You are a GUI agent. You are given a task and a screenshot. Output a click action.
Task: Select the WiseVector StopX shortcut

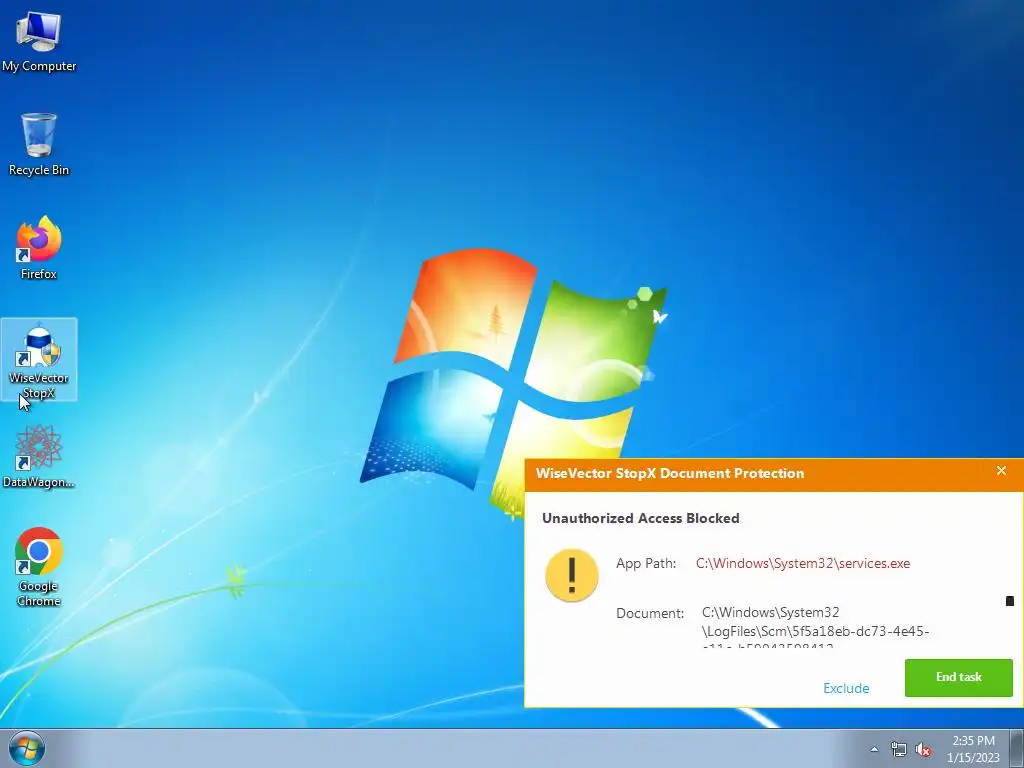pos(39,359)
